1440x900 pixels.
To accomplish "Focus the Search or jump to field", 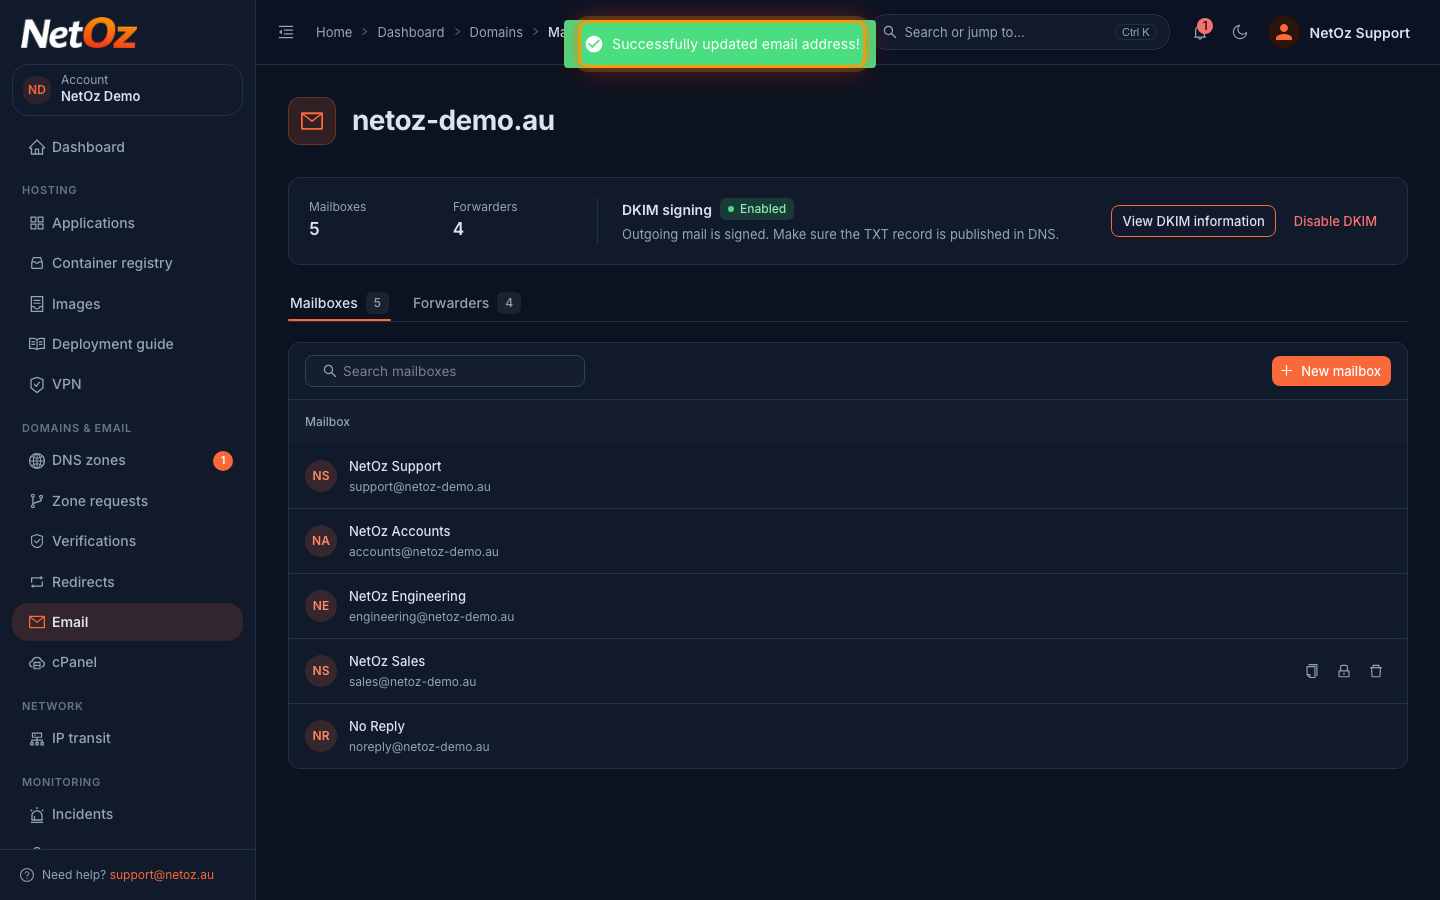I will (x=1020, y=32).
